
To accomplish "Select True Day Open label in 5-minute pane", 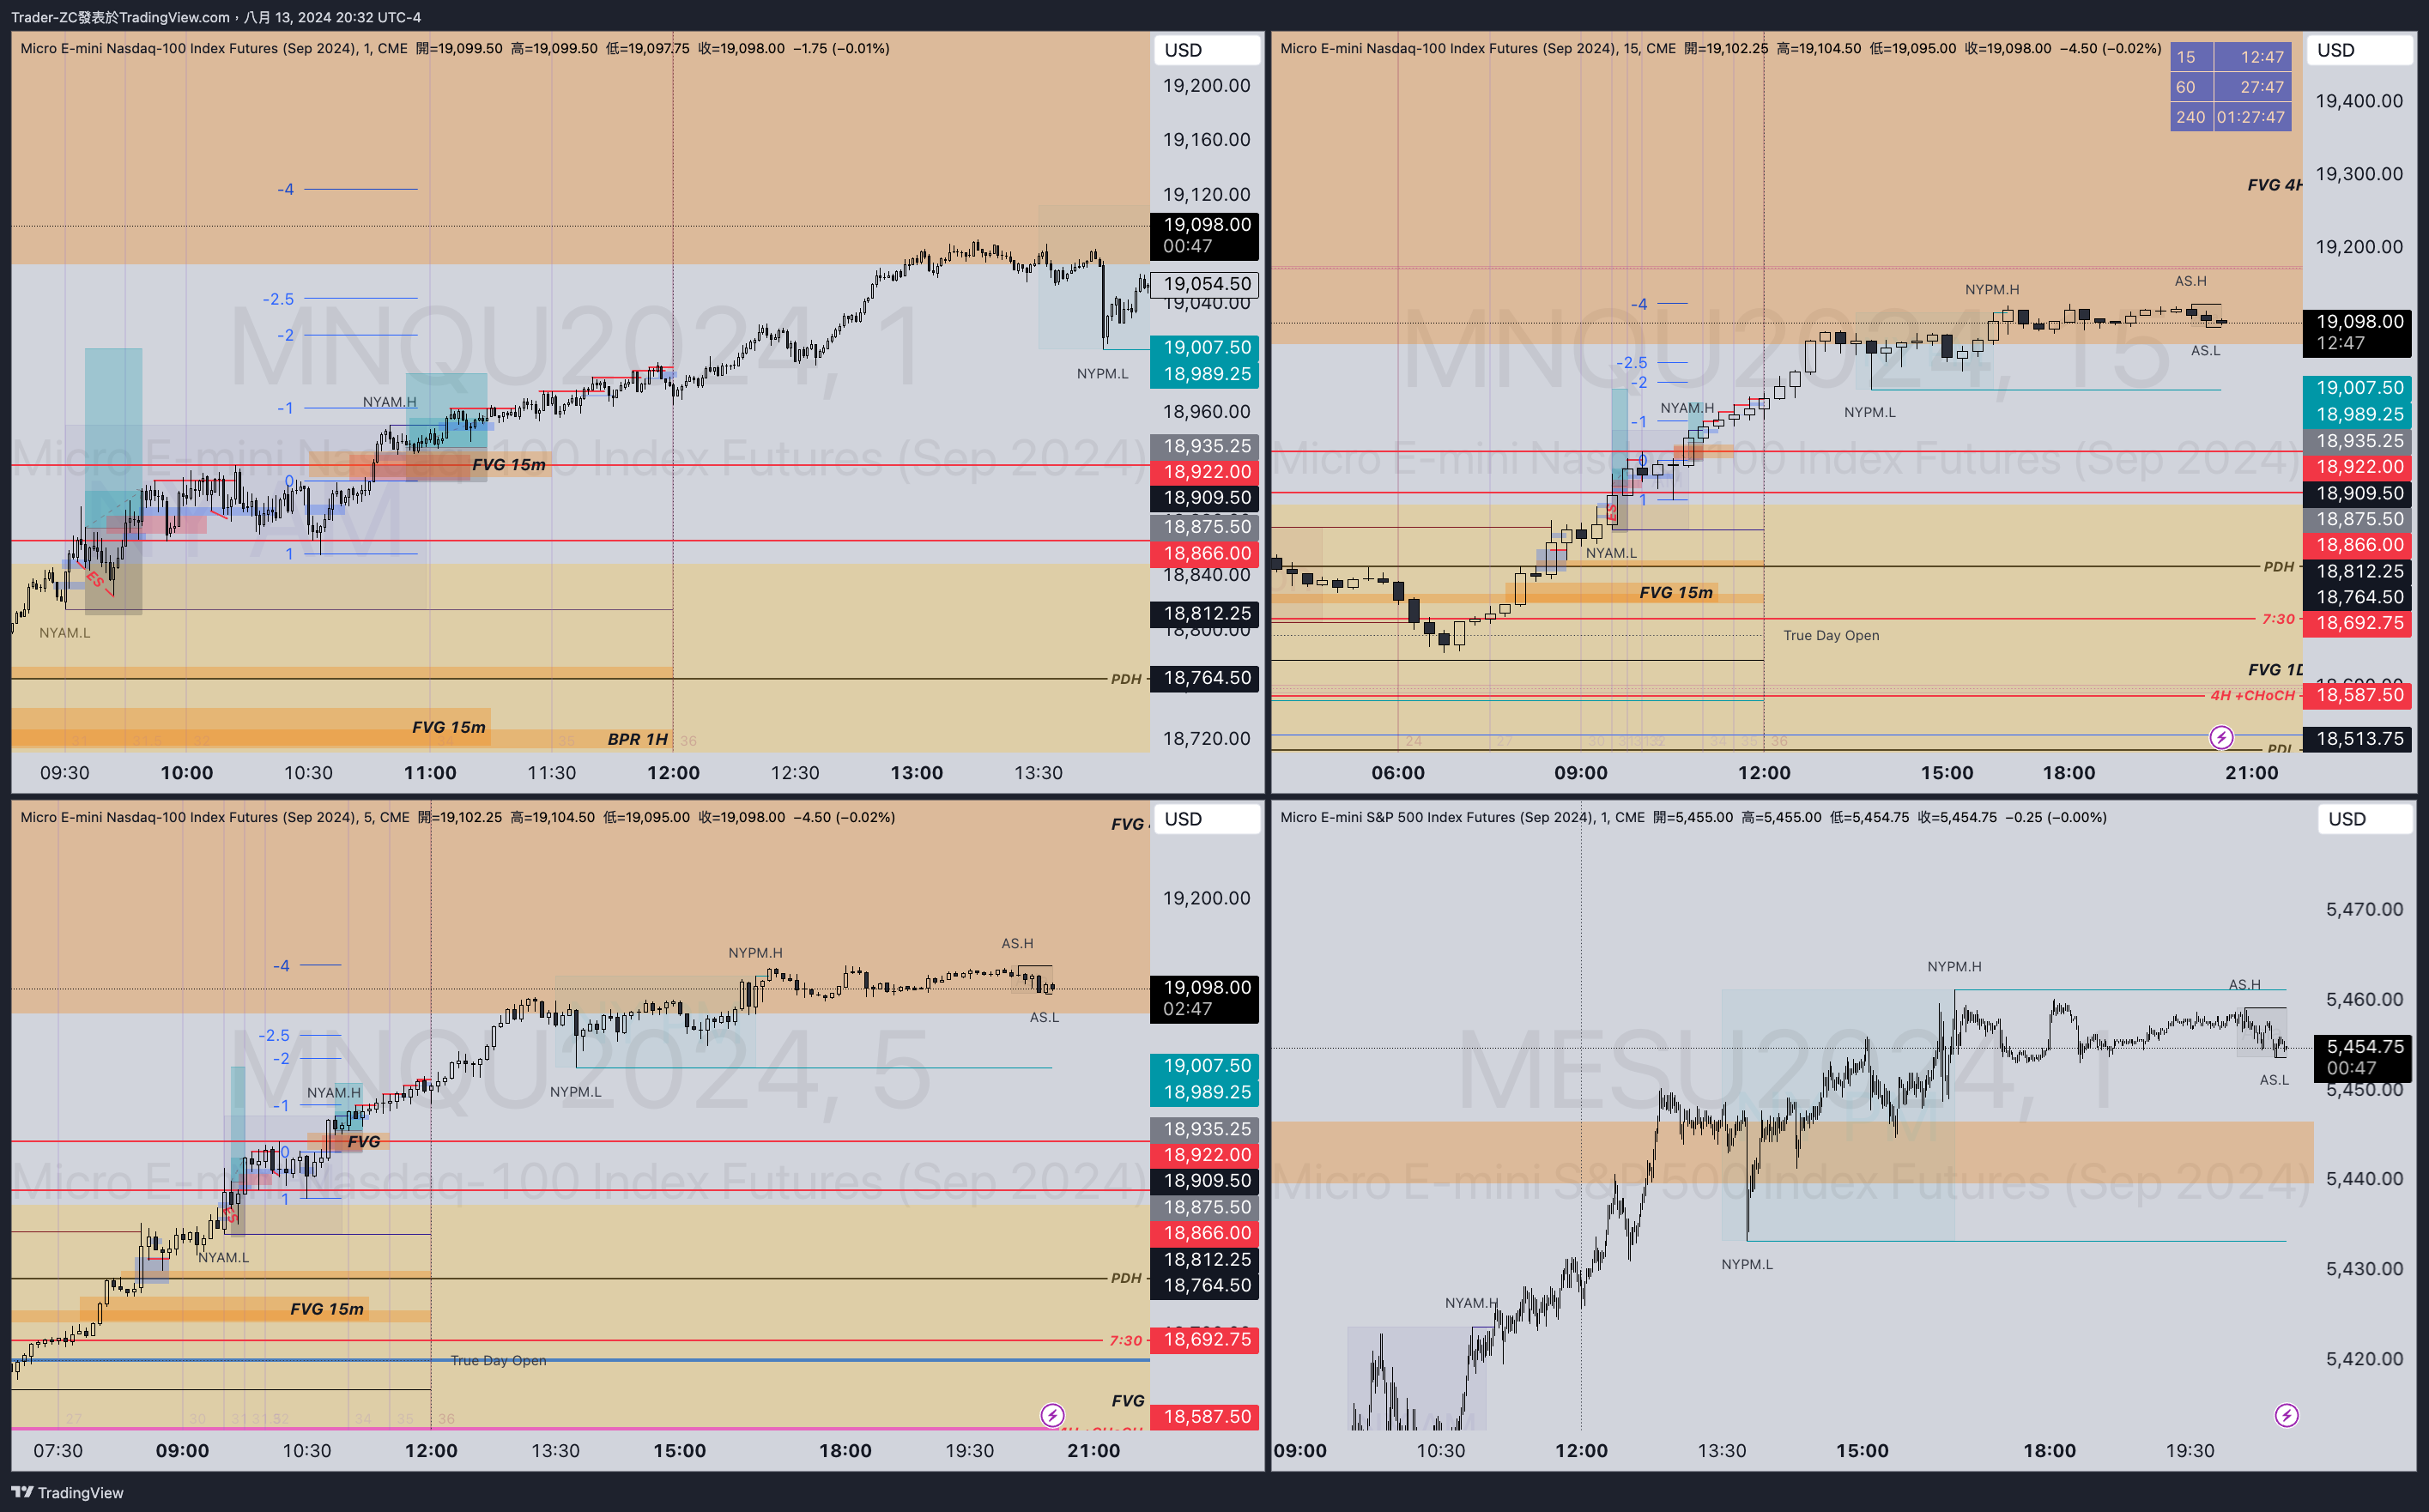I will coord(498,1360).
